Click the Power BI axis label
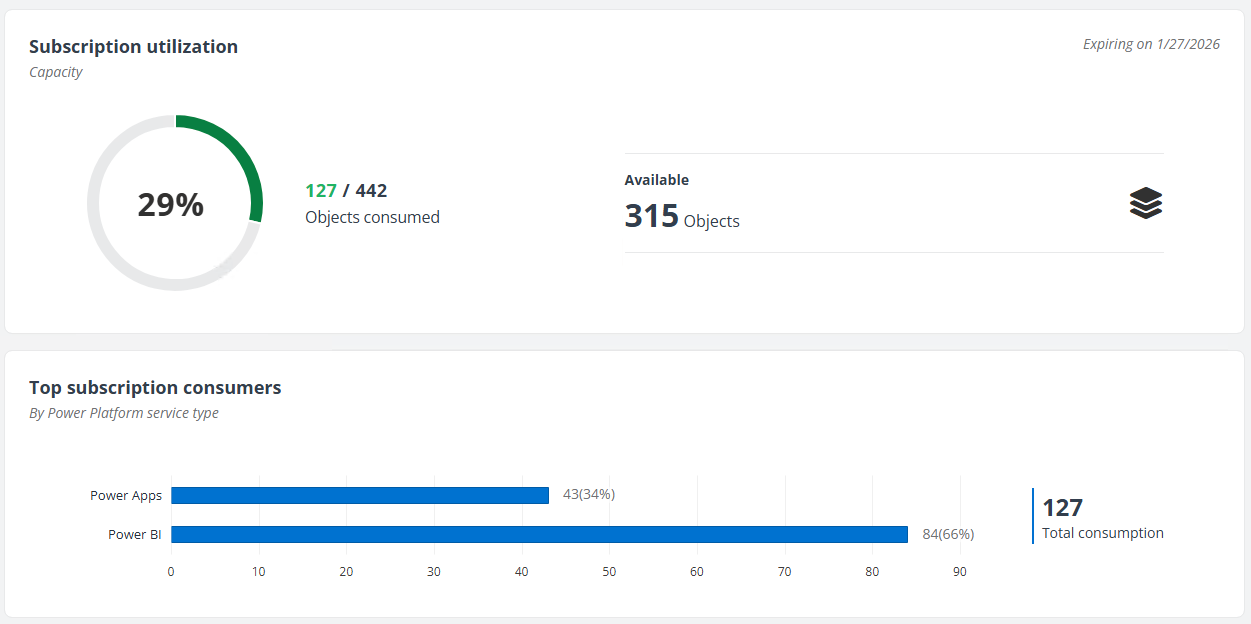This screenshot has height=624, width=1251. 135,534
